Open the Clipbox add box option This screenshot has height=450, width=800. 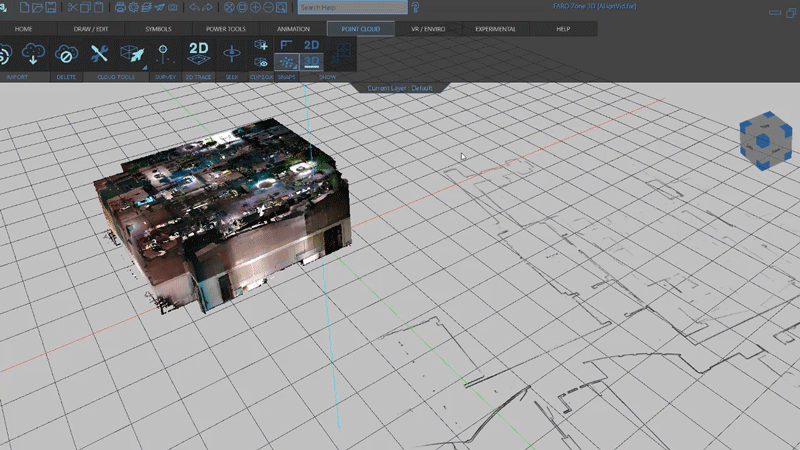(x=260, y=45)
